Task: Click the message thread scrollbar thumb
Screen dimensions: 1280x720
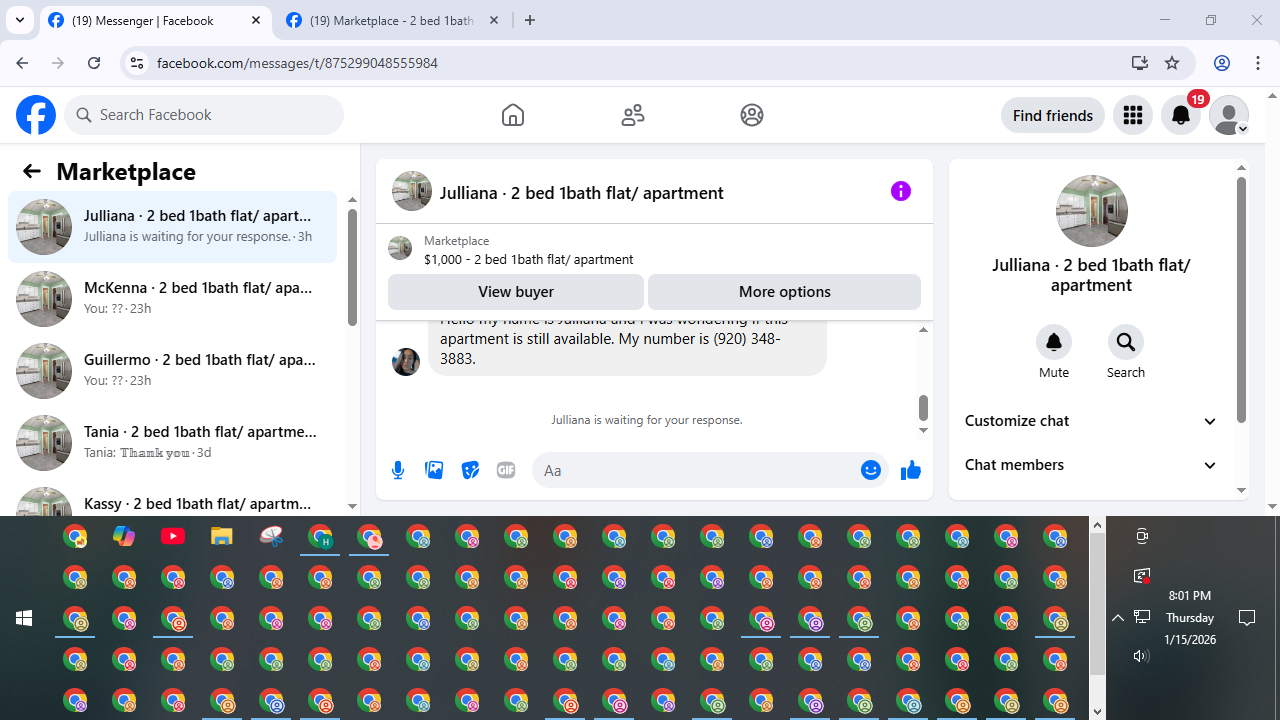Action: coord(923,407)
